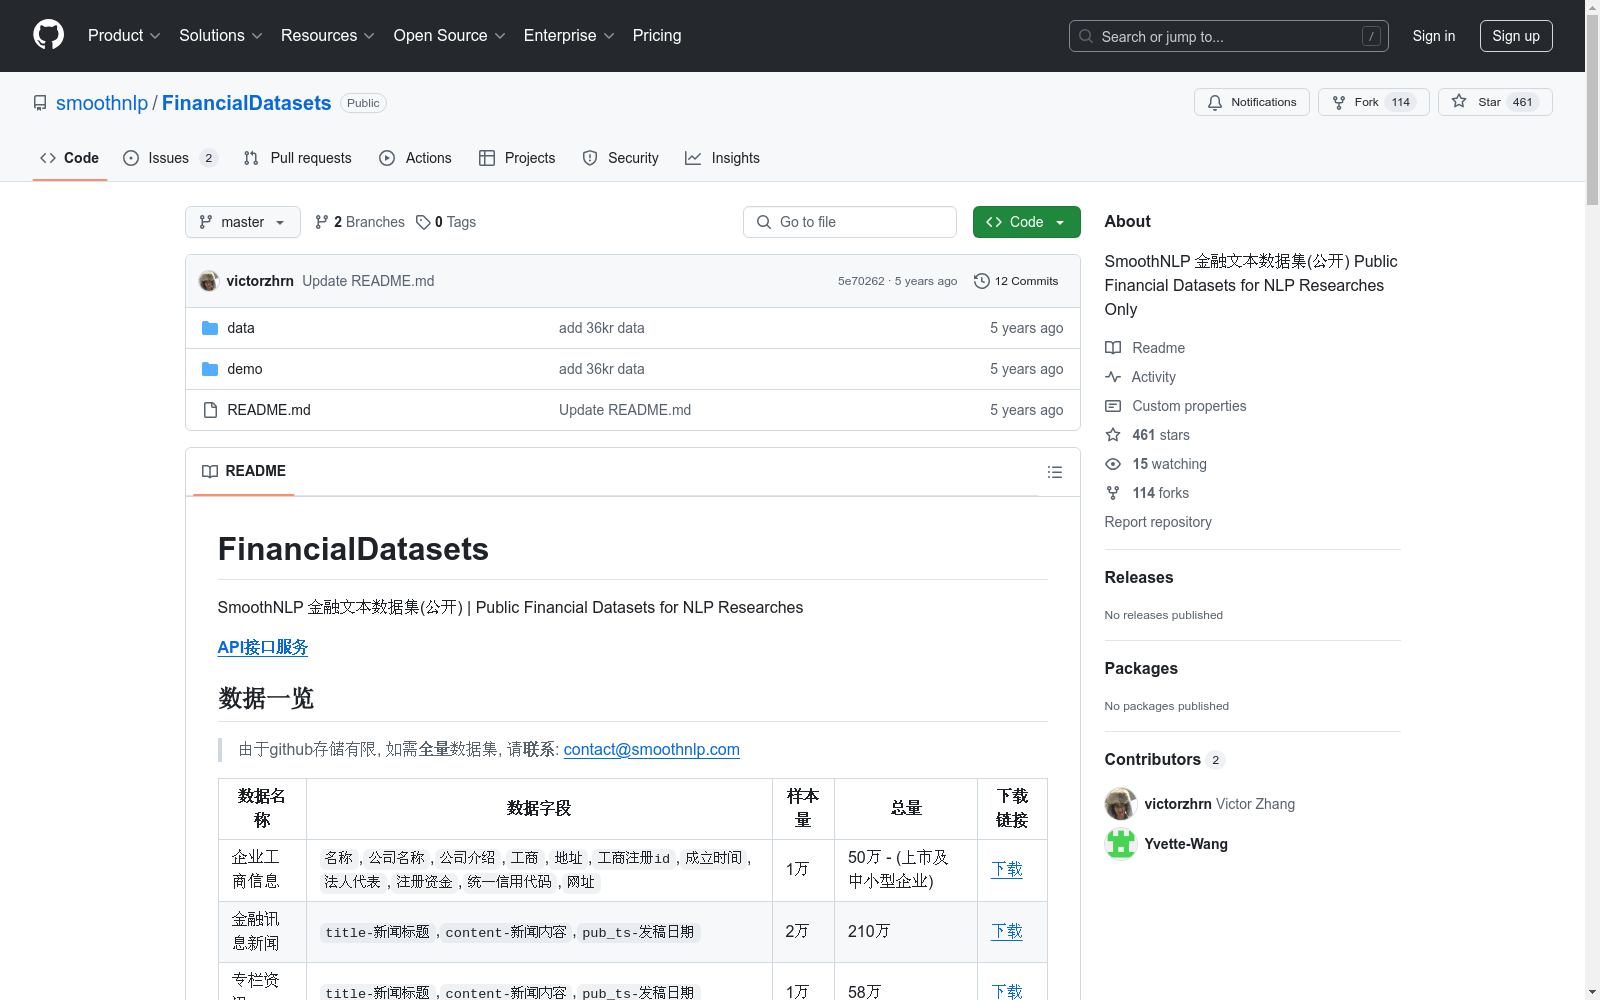1600x1000 pixels.
Task: Click the Security shield icon
Action: point(590,158)
